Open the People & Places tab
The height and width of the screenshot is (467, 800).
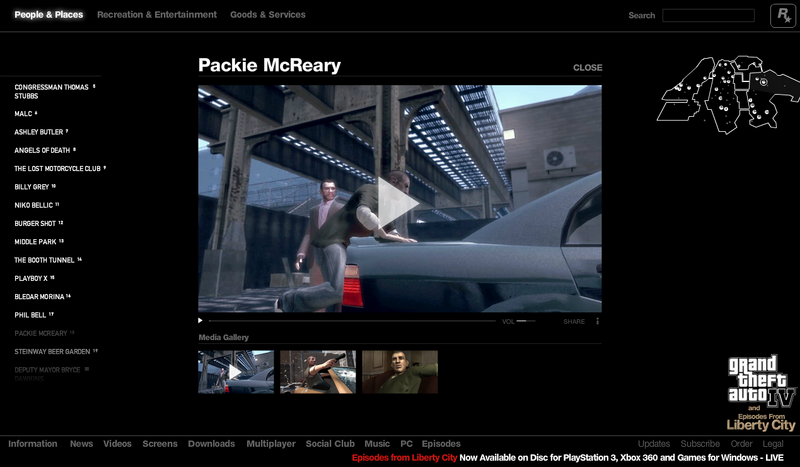(48, 15)
